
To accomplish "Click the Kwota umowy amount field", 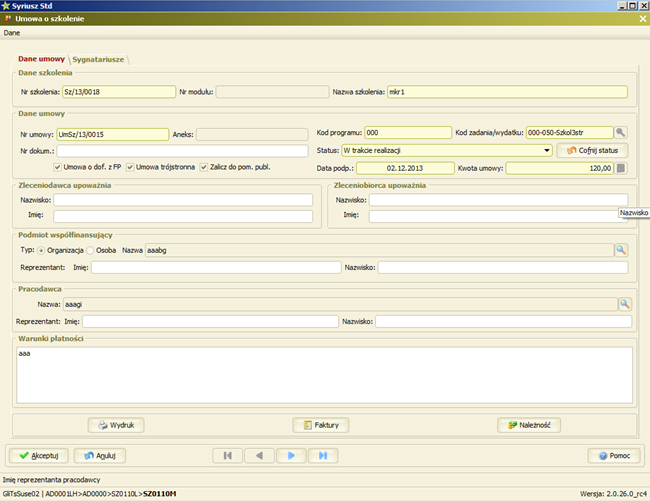I will pos(559,168).
